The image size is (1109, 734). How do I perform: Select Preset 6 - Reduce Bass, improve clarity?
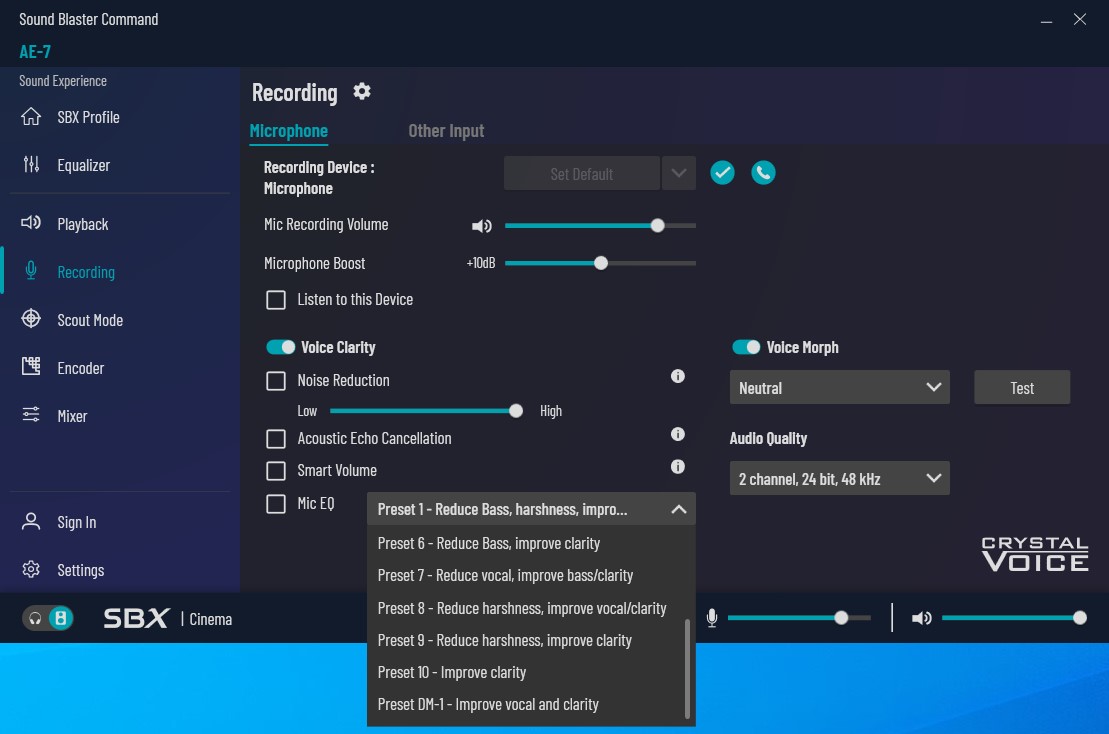coord(526,543)
